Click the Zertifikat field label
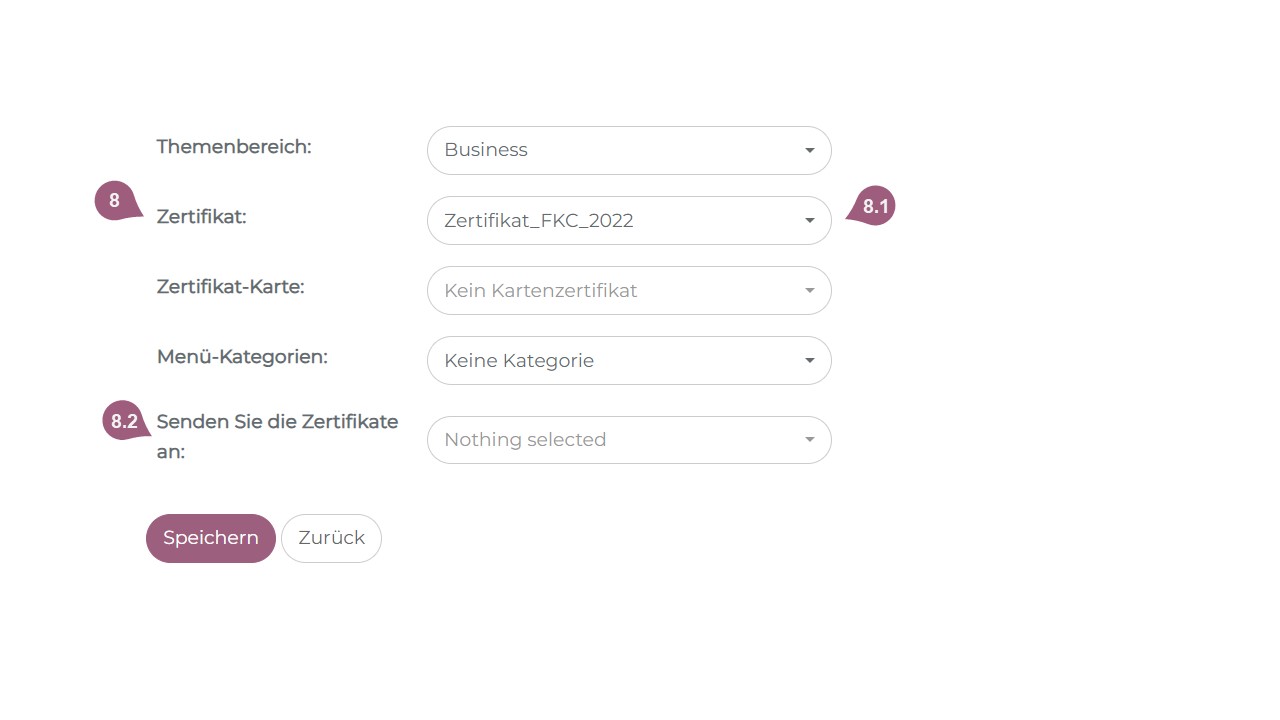Image resolution: width=1280 pixels, height=720 pixels. [201, 216]
